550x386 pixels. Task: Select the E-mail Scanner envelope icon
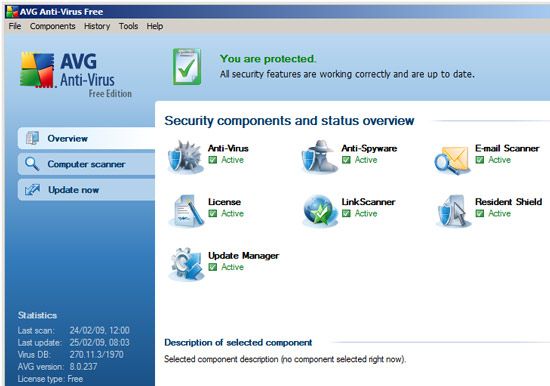(x=452, y=160)
